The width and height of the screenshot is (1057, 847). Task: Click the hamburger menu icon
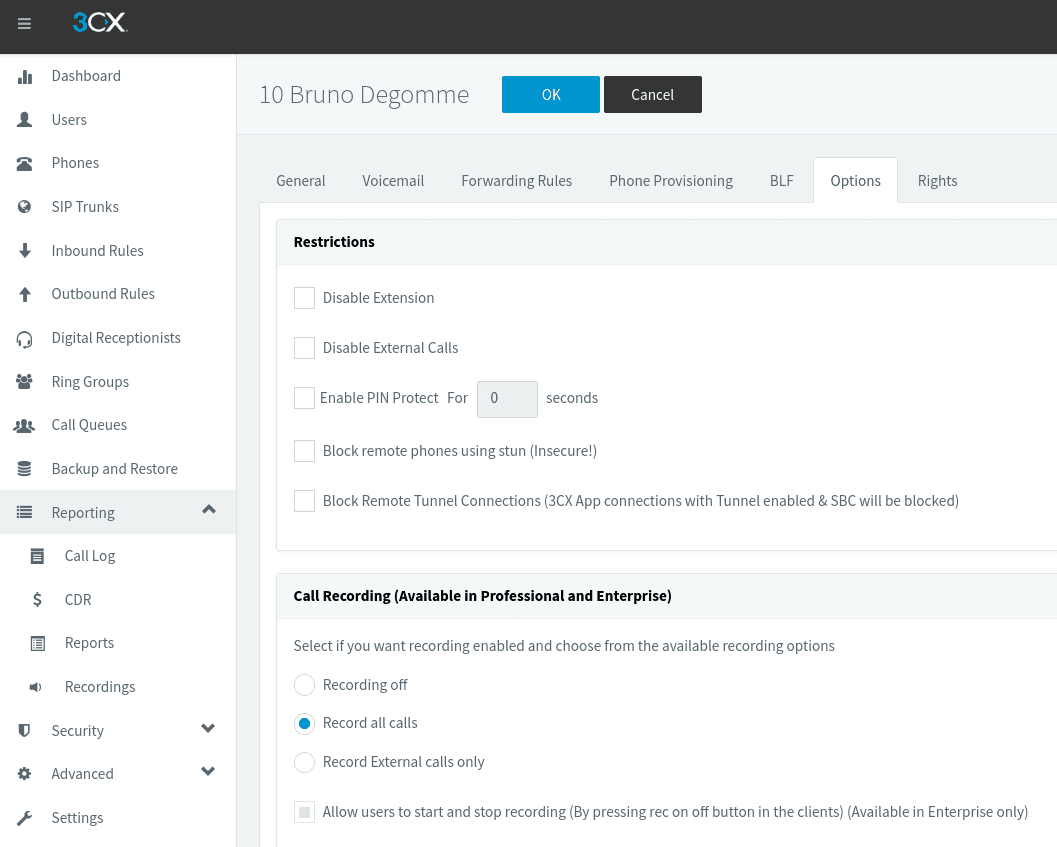tap(25, 24)
